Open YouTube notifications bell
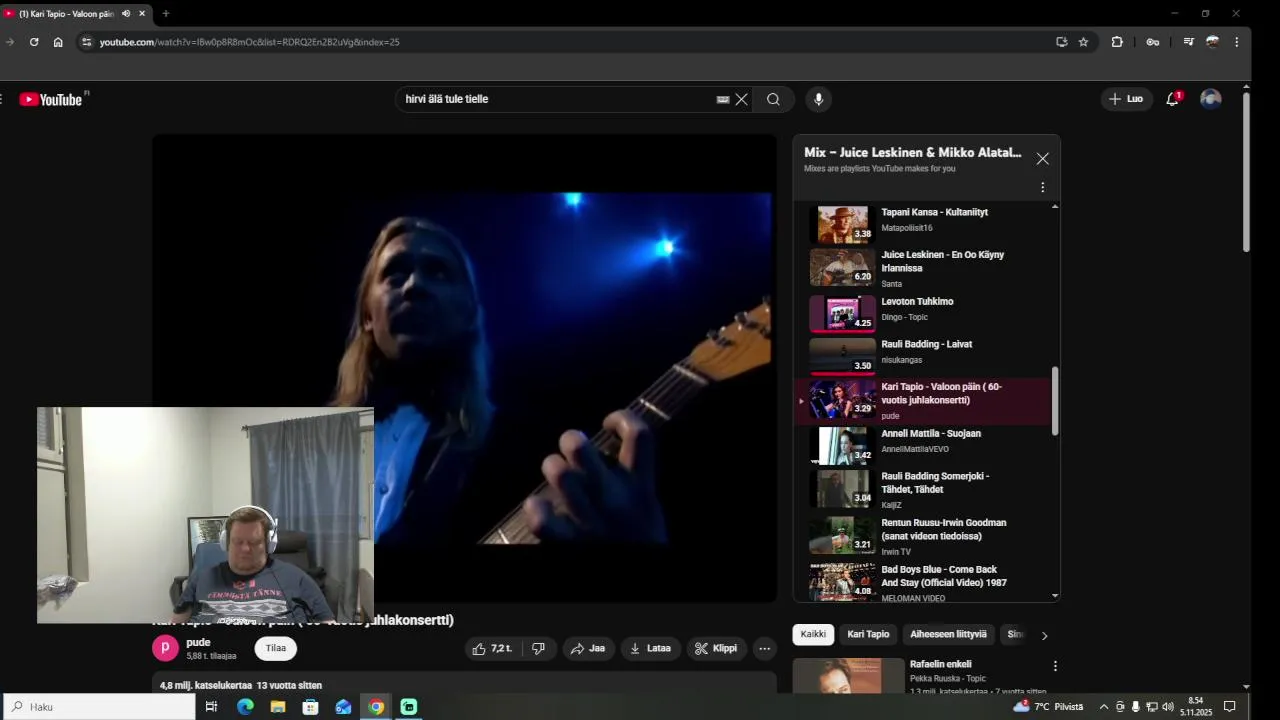 1173,99
